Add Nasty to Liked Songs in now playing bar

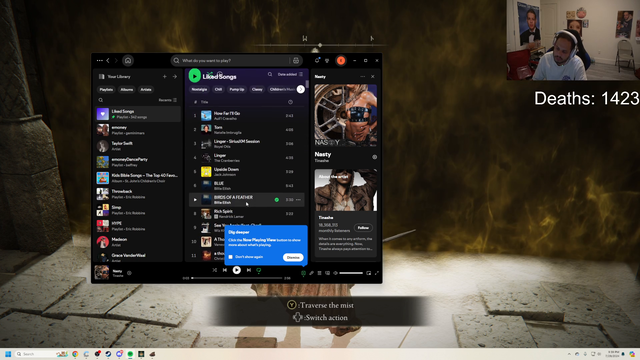[129, 273]
